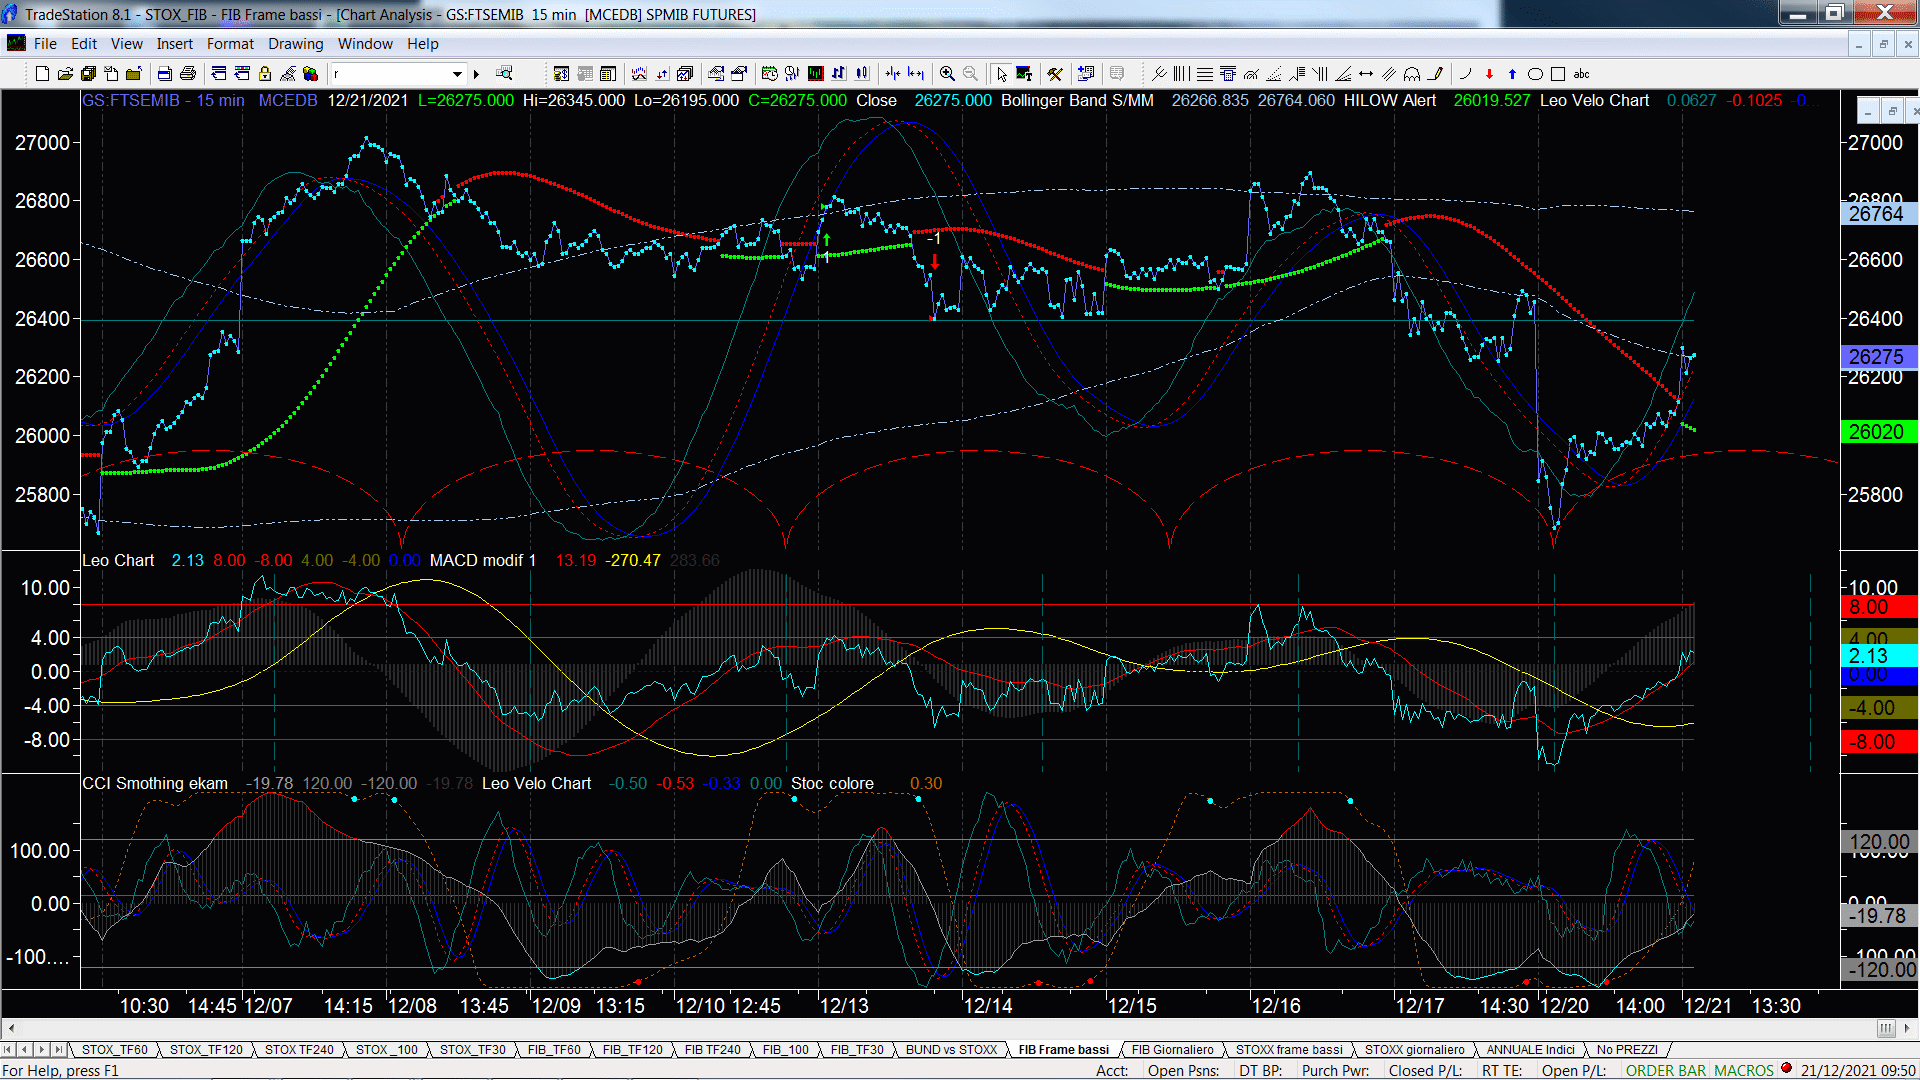The width and height of the screenshot is (1920, 1080).
Task: Select the horizontal lines drawing tool
Action: coord(1205,74)
